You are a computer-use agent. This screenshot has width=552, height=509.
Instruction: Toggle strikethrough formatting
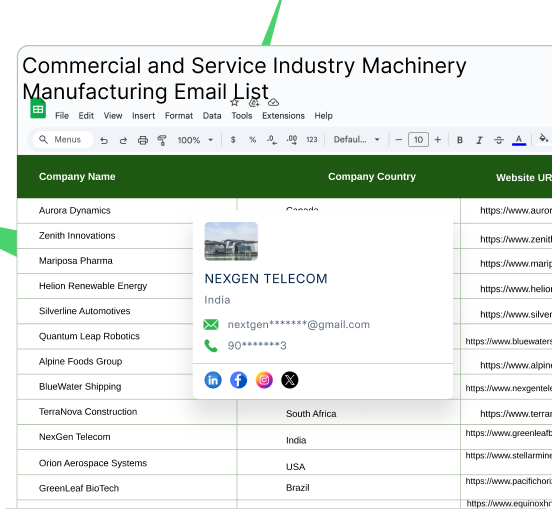(499, 140)
